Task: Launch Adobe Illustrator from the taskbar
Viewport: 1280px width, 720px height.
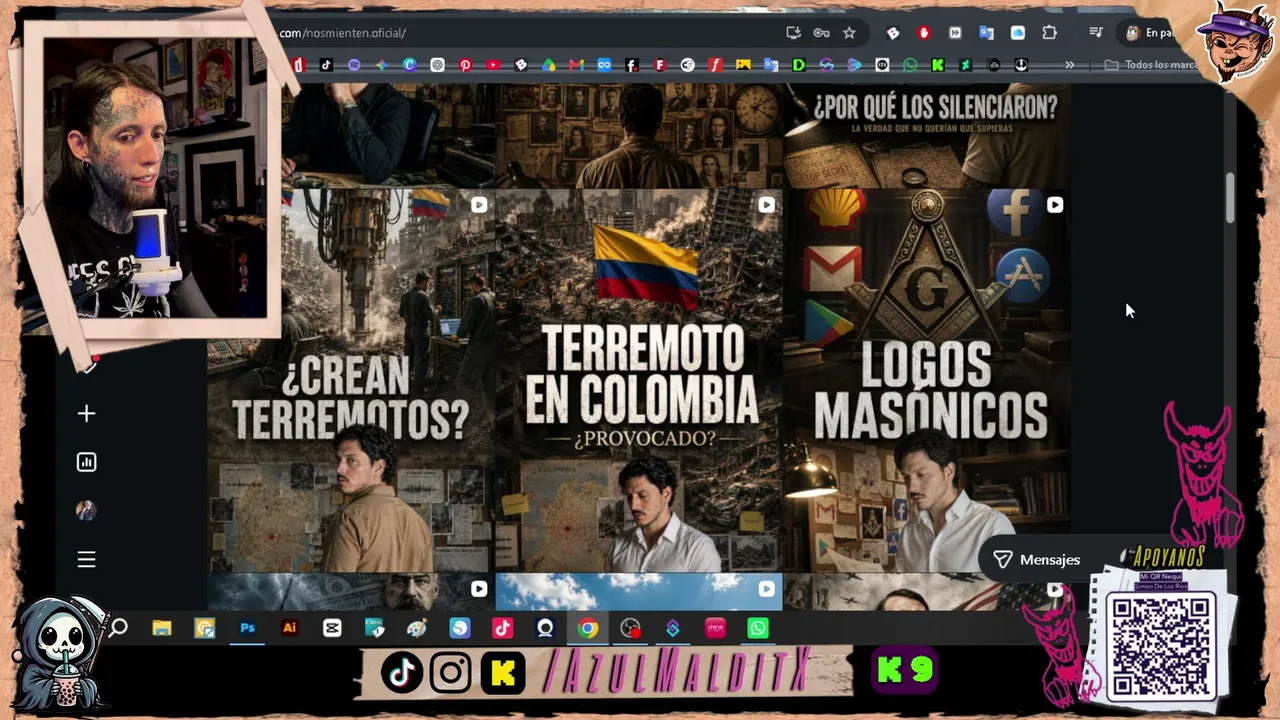Action: pyautogui.click(x=290, y=628)
